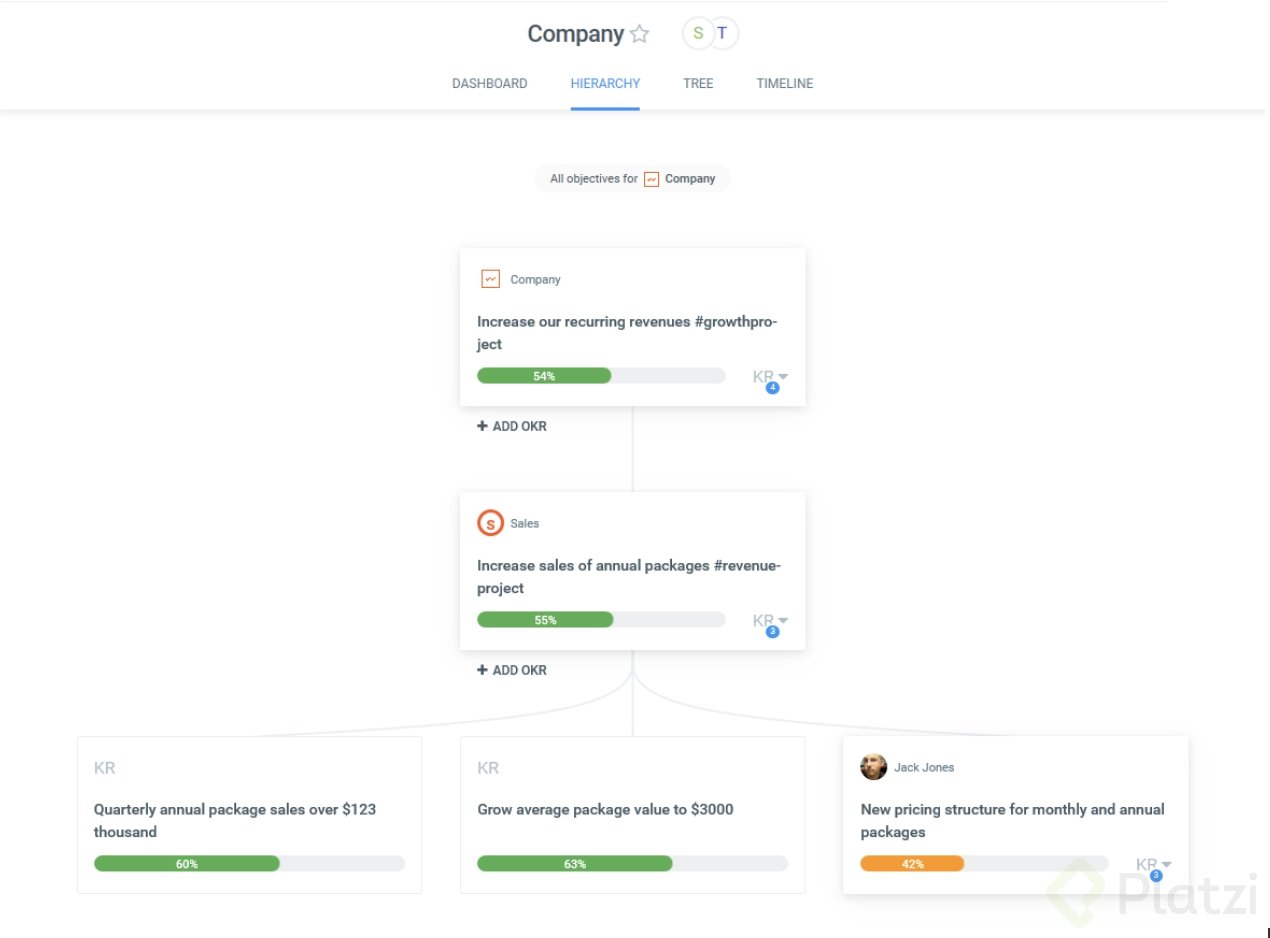This screenshot has width=1270, height=938.
Task: Click the orange 42% progress bar
Action: click(984, 864)
